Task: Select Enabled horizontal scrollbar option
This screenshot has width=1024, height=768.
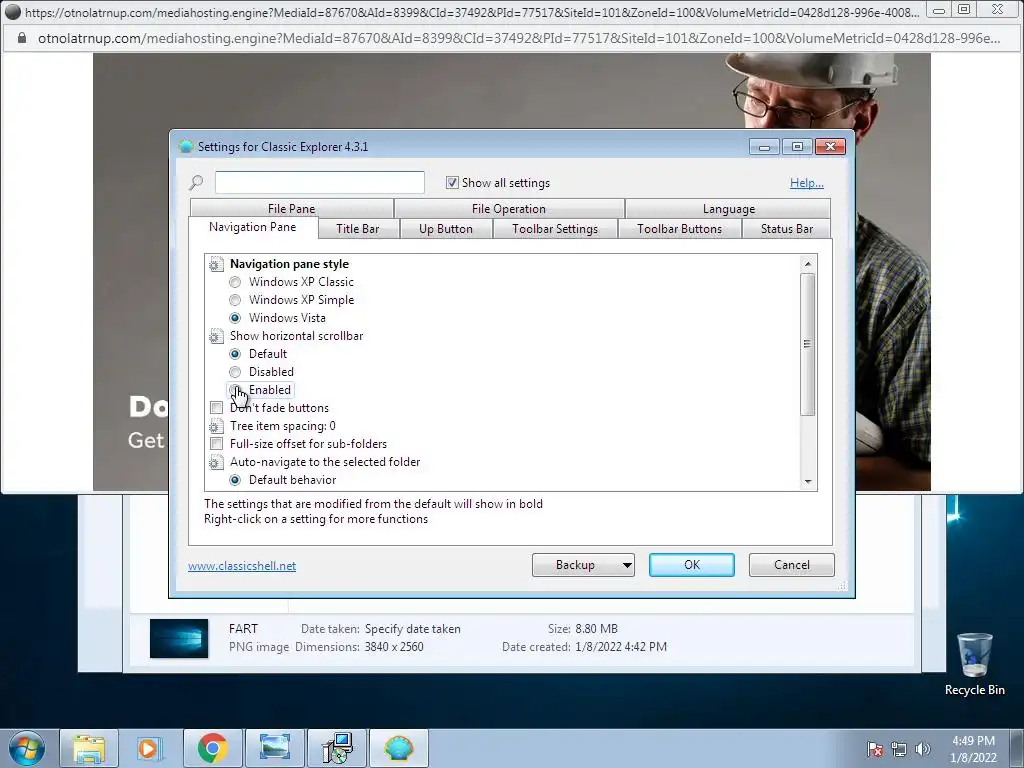Action: [x=235, y=390]
